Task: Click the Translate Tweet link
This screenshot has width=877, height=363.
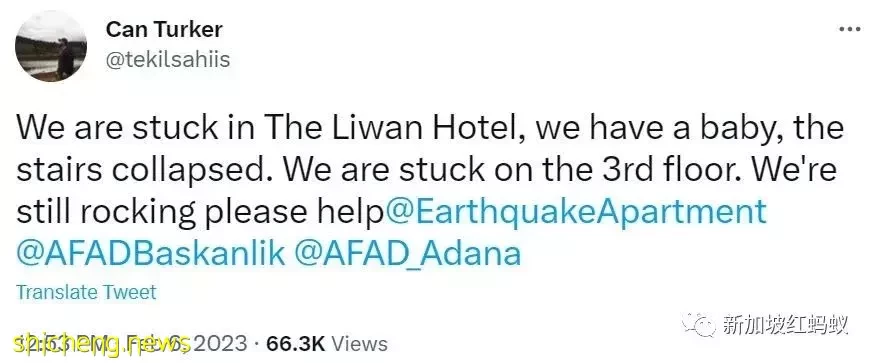Action: click(86, 292)
